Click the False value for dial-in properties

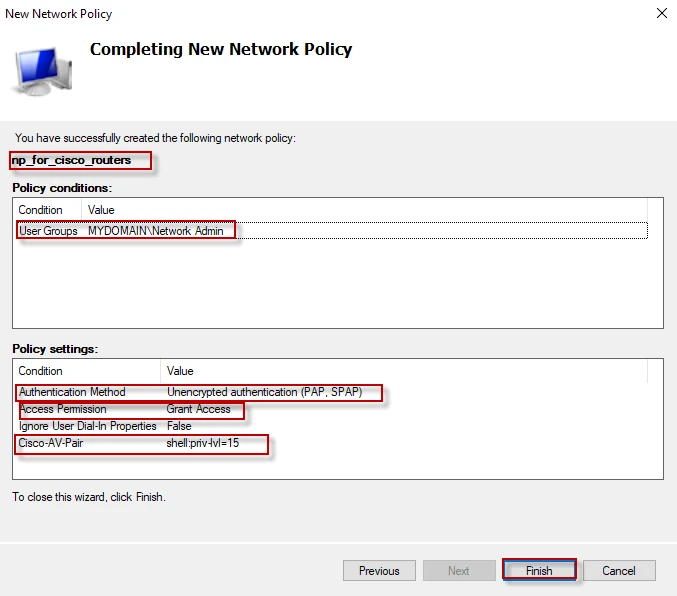pyautogui.click(x=179, y=426)
